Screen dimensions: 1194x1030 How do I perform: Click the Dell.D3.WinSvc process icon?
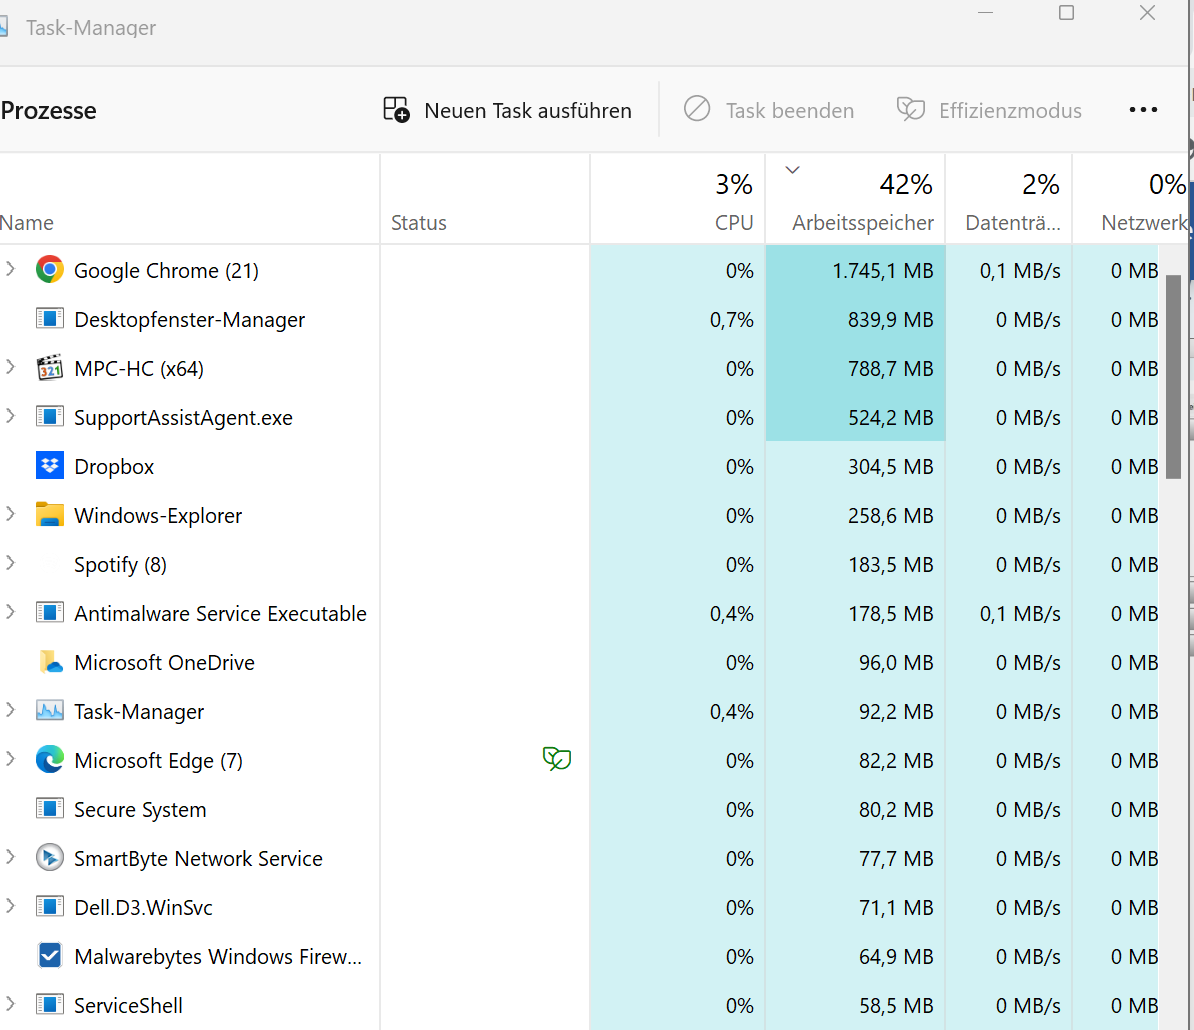(x=49, y=907)
